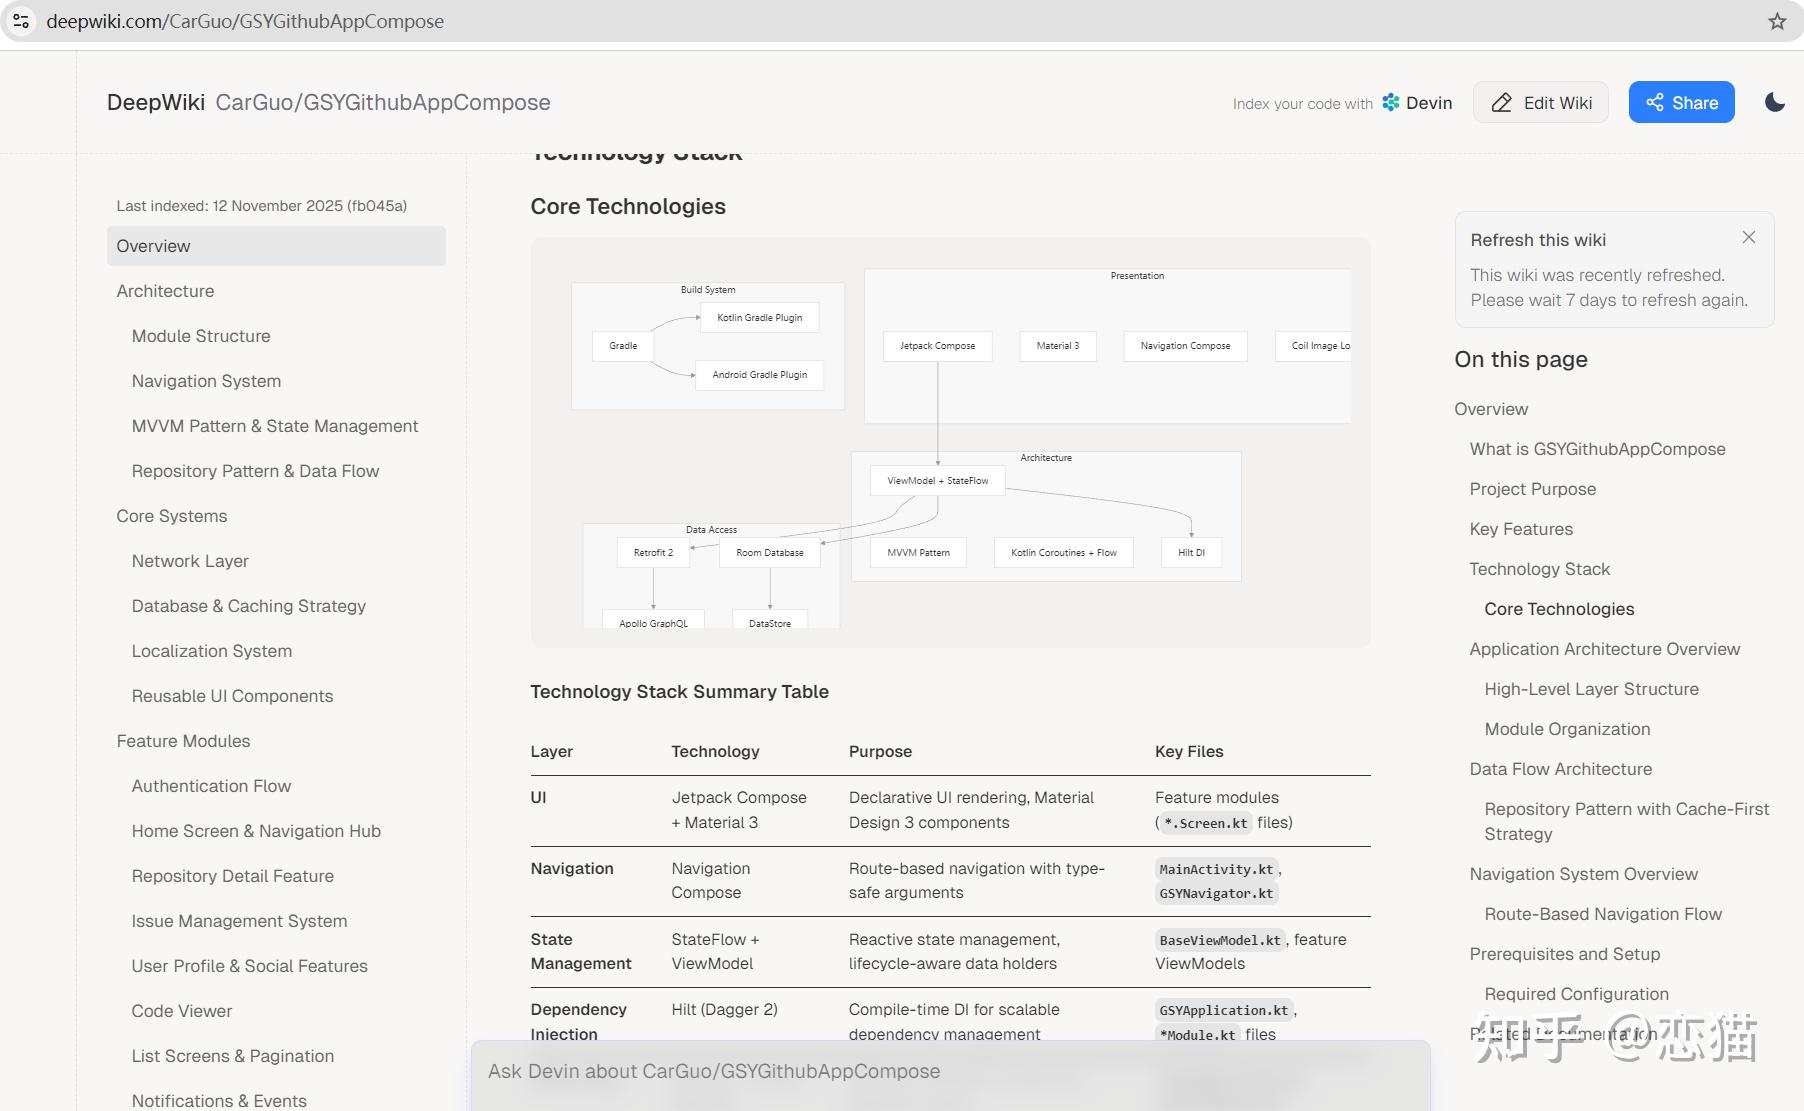Open site info icon in address bar
The image size is (1804, 1111).
pyautogui.click(x=21, y=21)
